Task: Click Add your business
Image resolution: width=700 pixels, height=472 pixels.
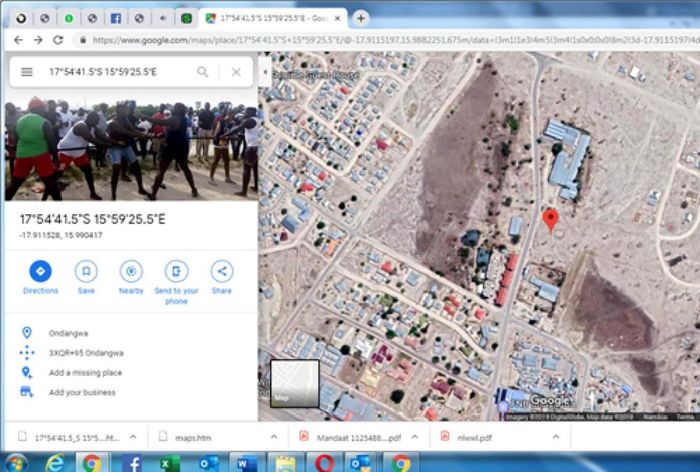Action: pos(82,392)
